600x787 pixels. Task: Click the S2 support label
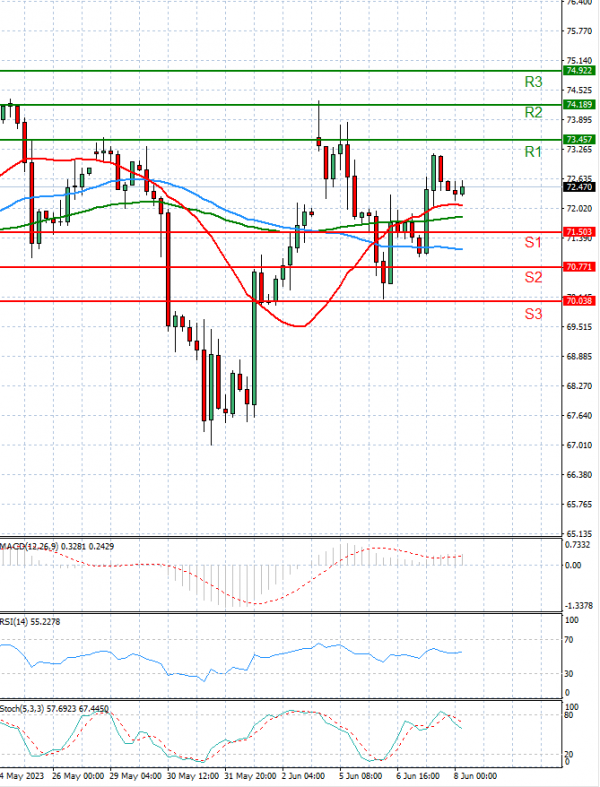(533, 277)
